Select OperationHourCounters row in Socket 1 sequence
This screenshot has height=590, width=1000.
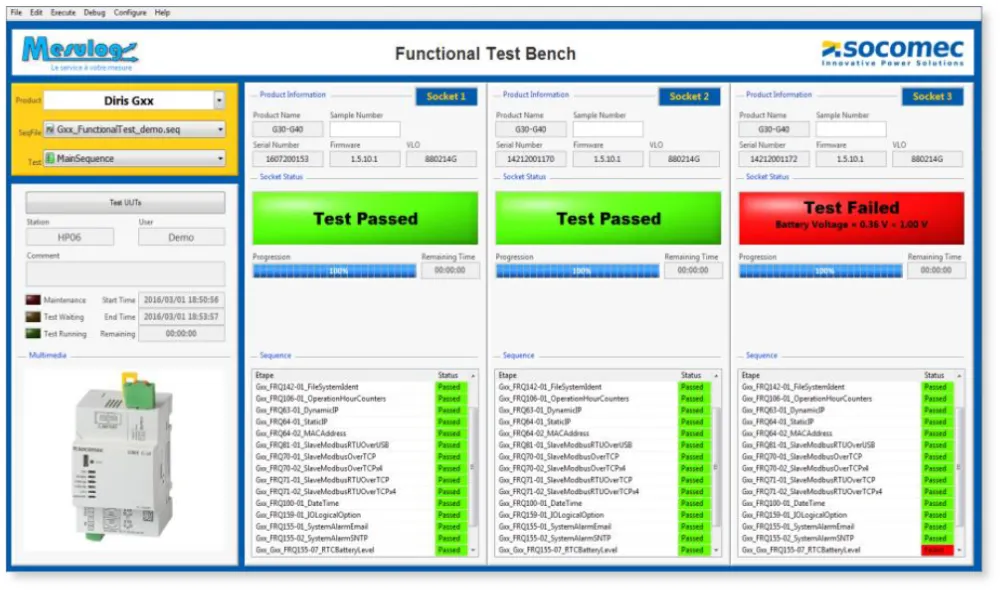361,399
